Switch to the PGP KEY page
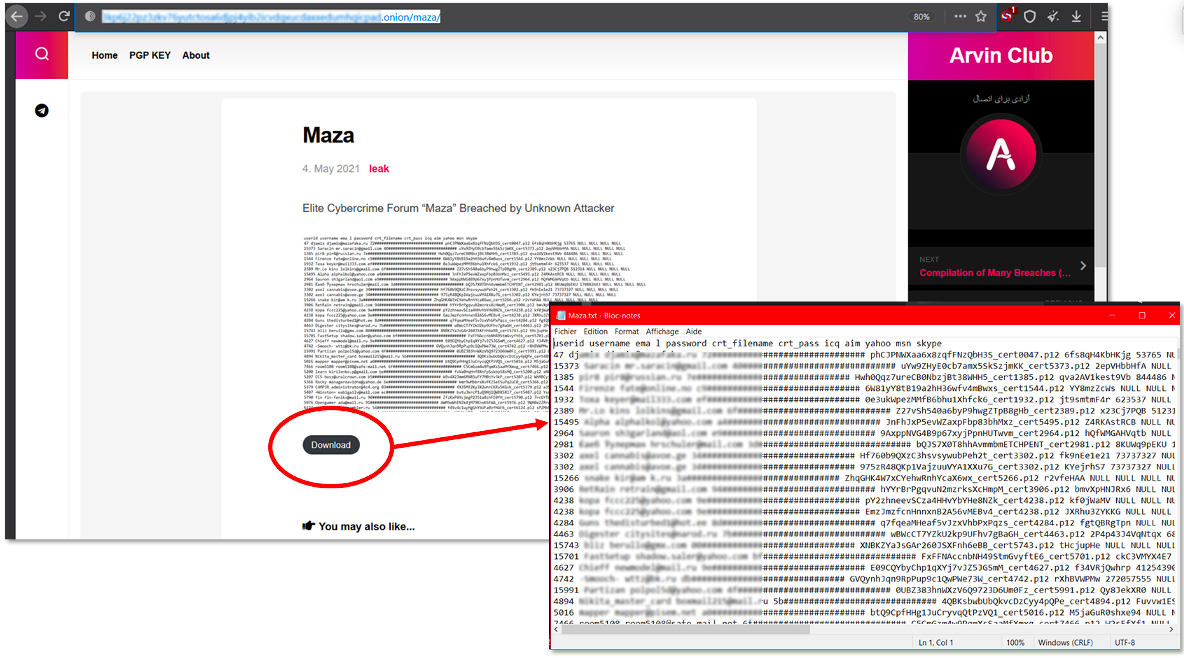1184x658 pixels. [150, 55]
